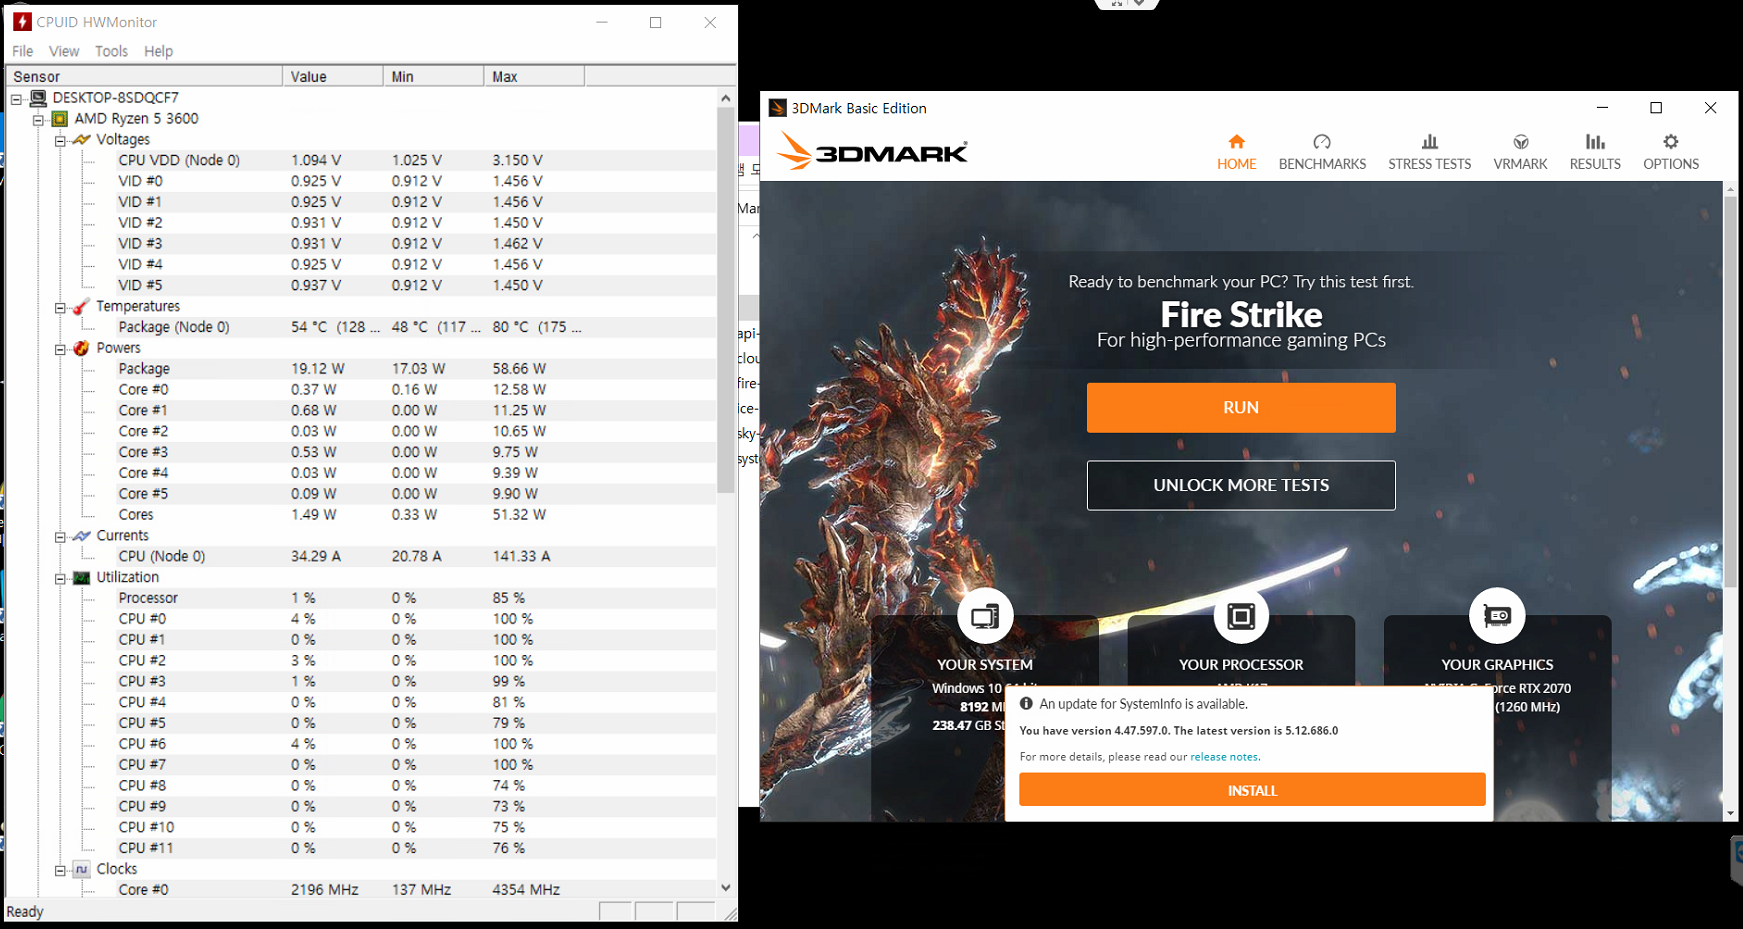Open the View menu in HWMonitor

tap(64, 51)
